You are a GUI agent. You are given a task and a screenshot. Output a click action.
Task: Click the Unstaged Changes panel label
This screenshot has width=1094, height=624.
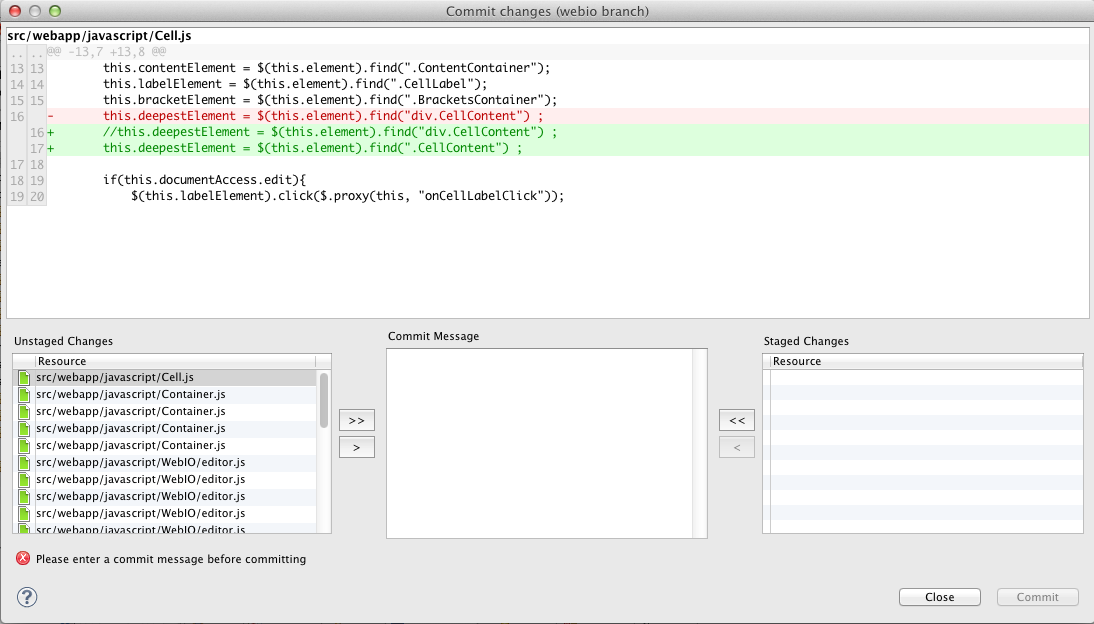coord(63,341)
